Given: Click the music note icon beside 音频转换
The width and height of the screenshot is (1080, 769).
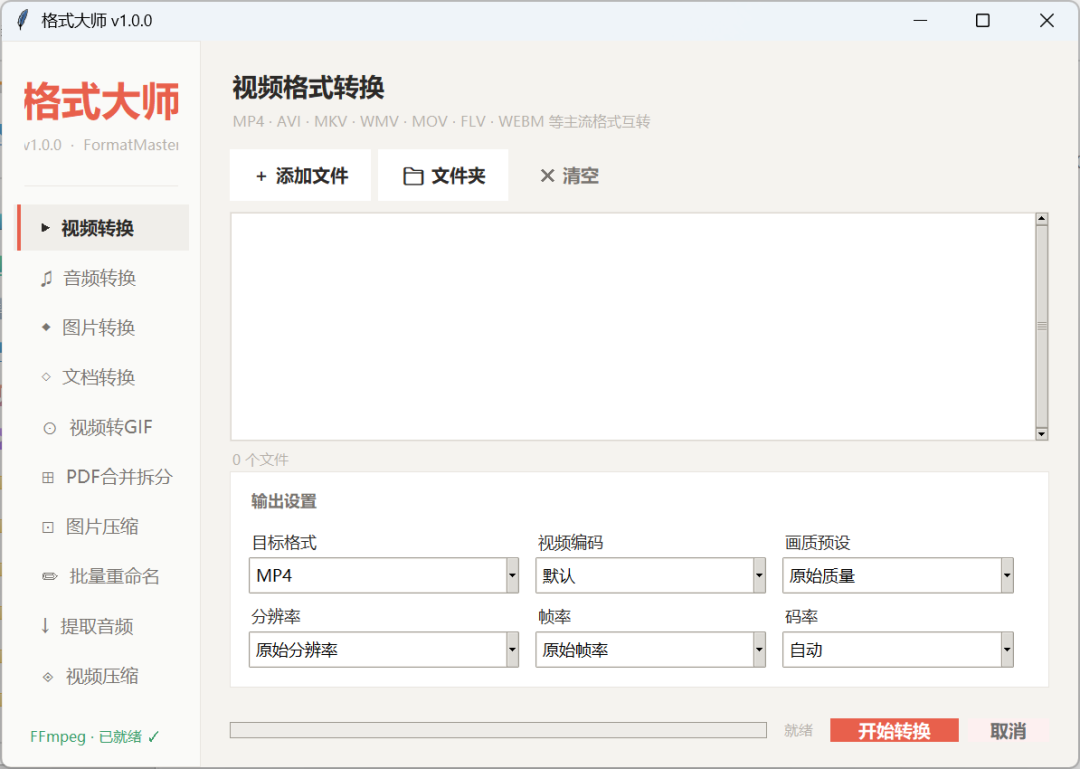Looking at the screenshot, I should tap(46, 278).
